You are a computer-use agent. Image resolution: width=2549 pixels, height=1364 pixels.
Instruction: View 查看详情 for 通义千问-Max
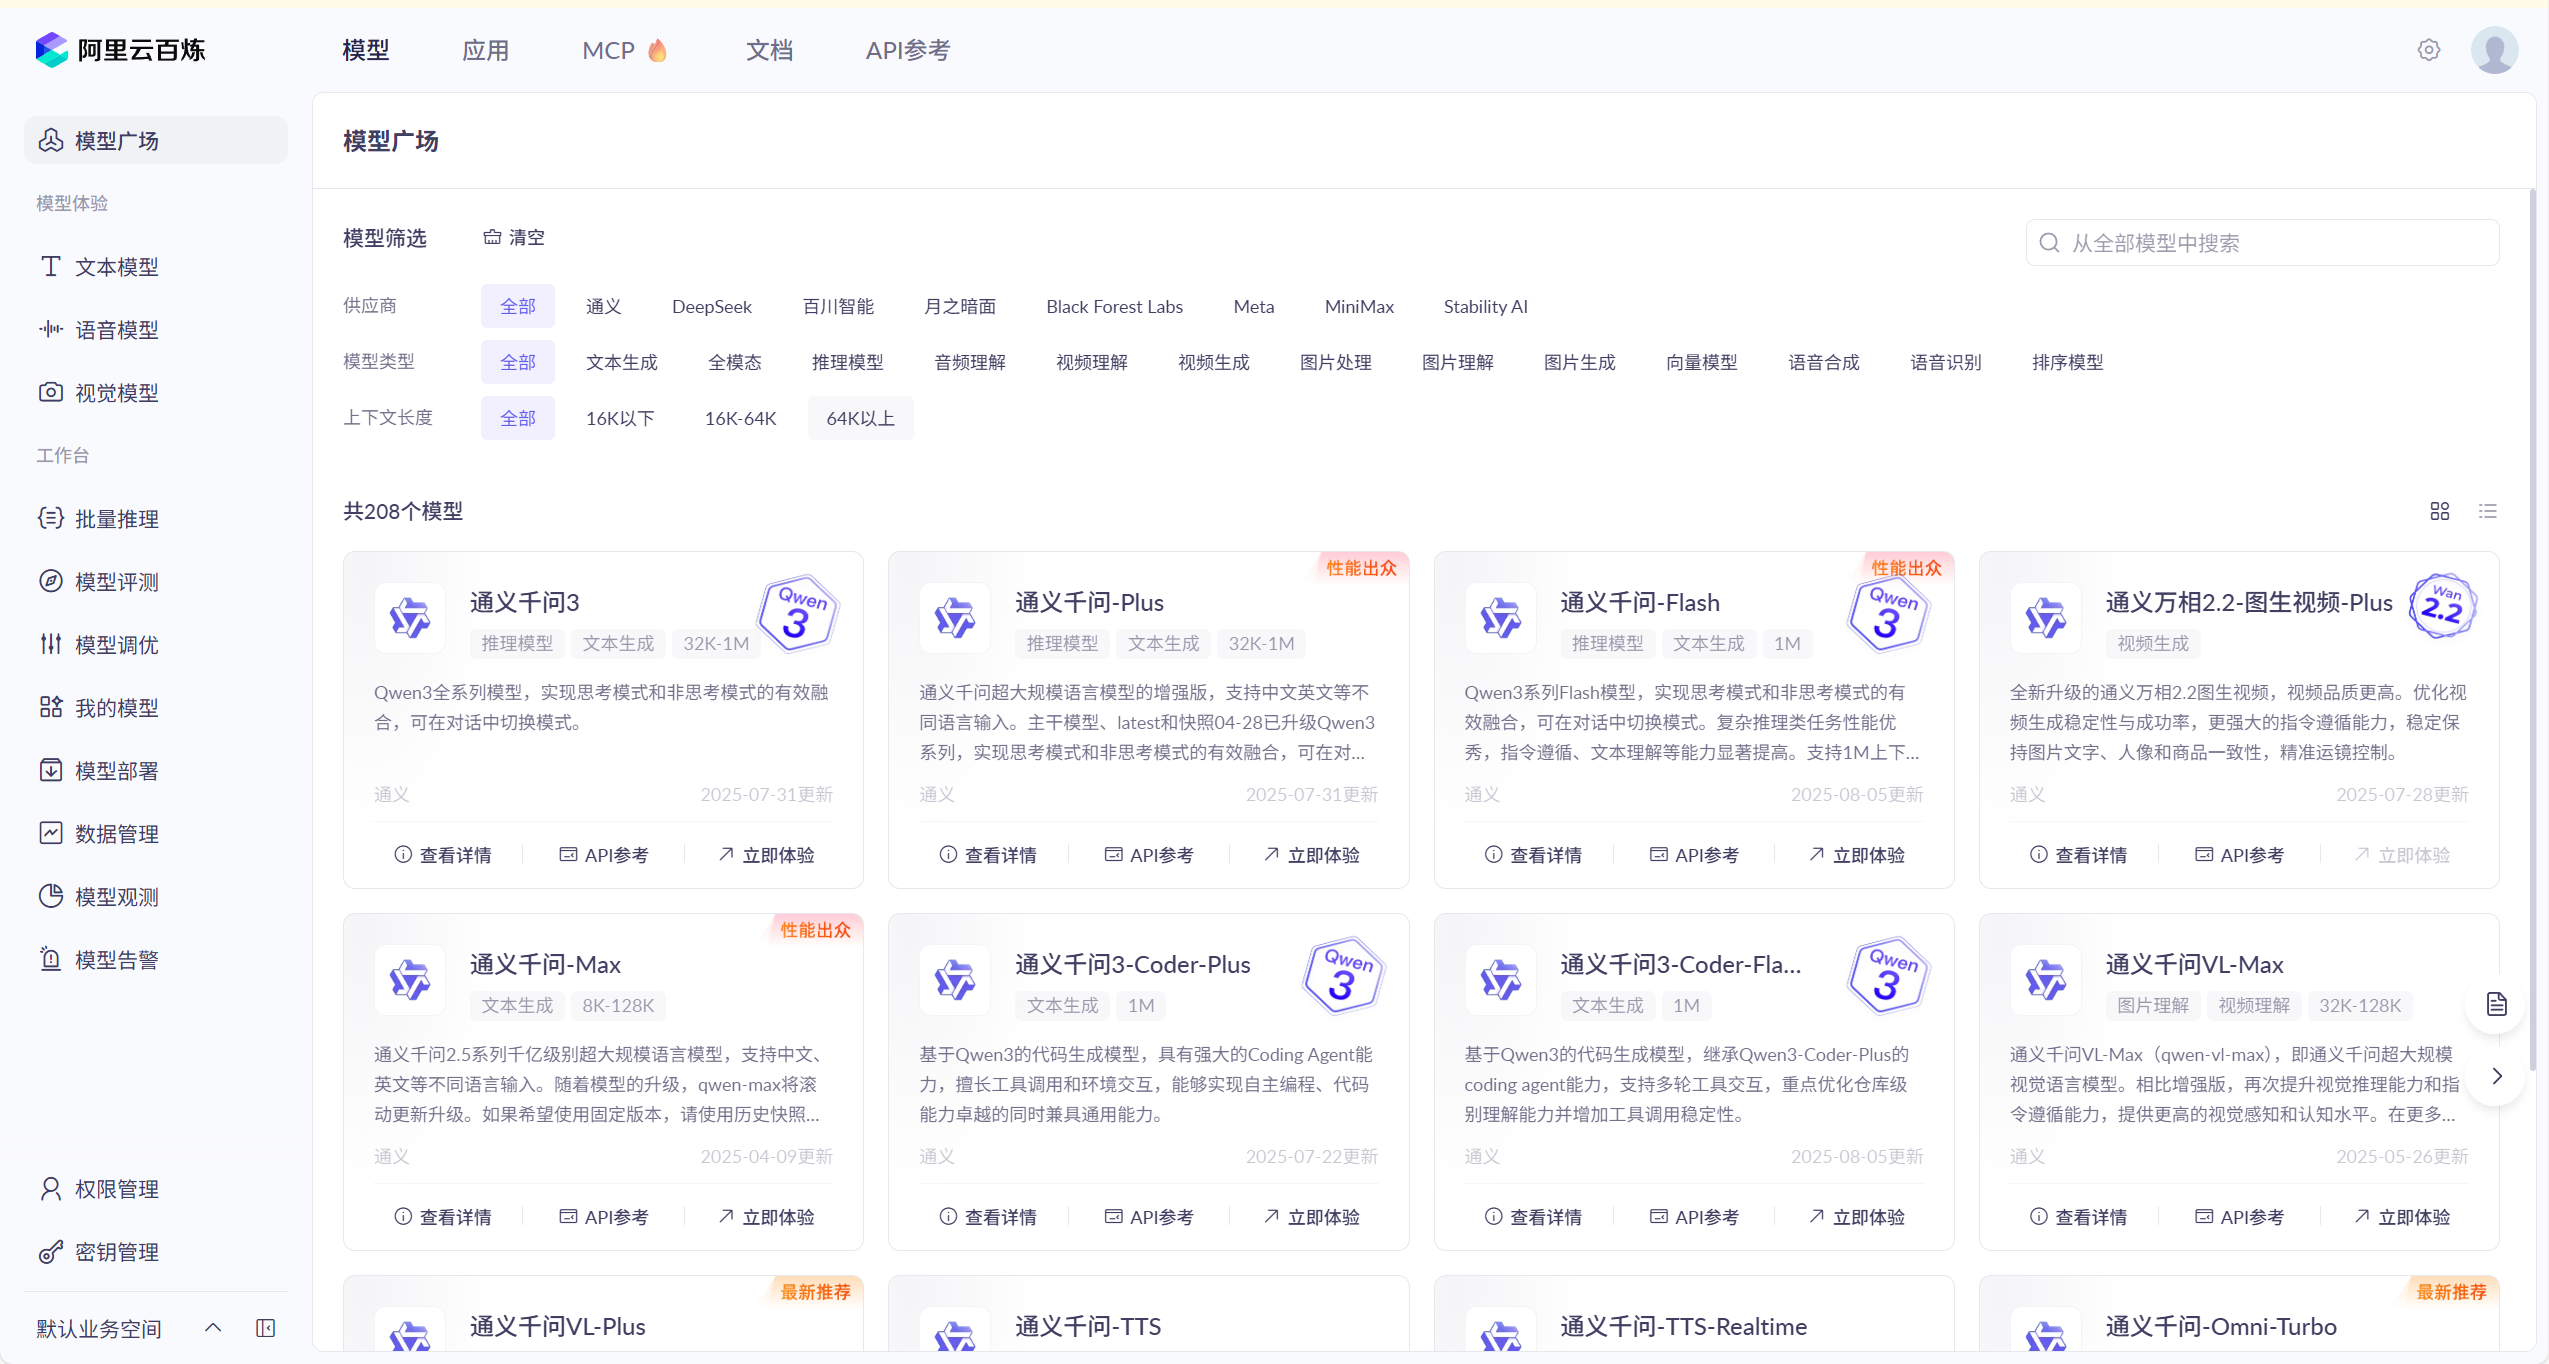442,1217
